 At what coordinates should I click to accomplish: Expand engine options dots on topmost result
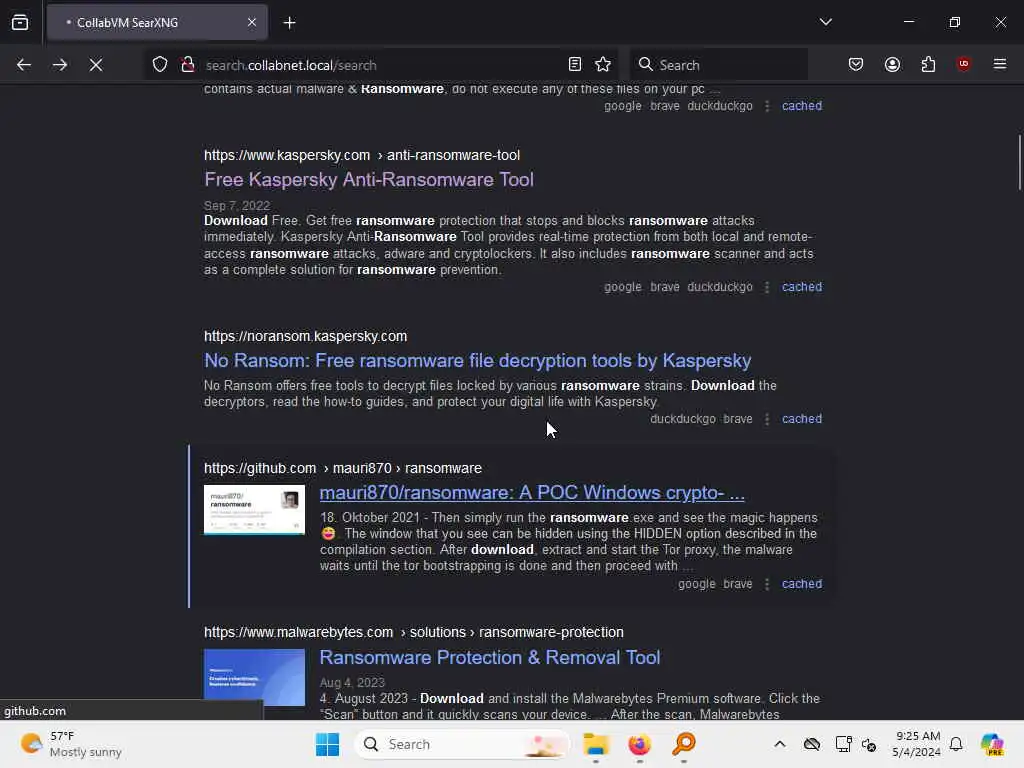click(x=767, y=106)
